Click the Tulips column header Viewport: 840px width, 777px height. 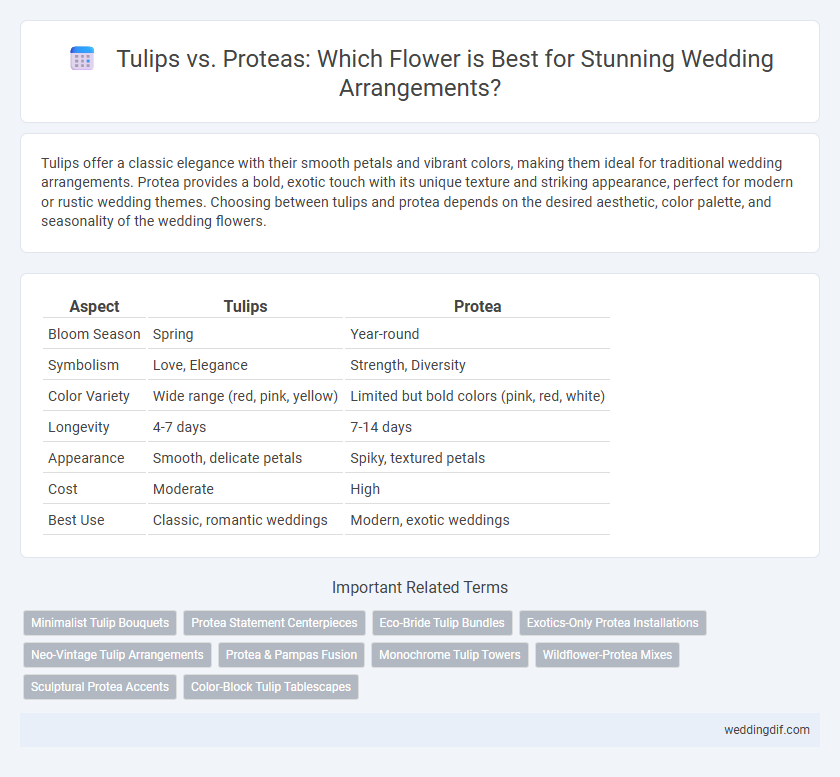pos(245,306)
